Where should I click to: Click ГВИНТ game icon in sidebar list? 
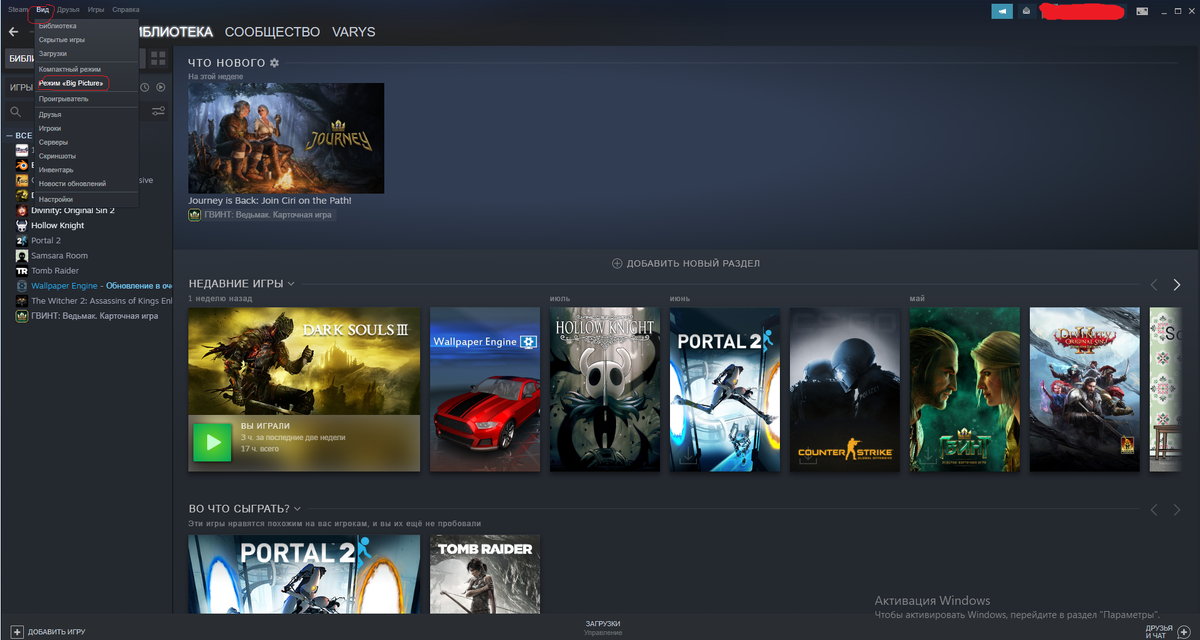pos(22,315)
